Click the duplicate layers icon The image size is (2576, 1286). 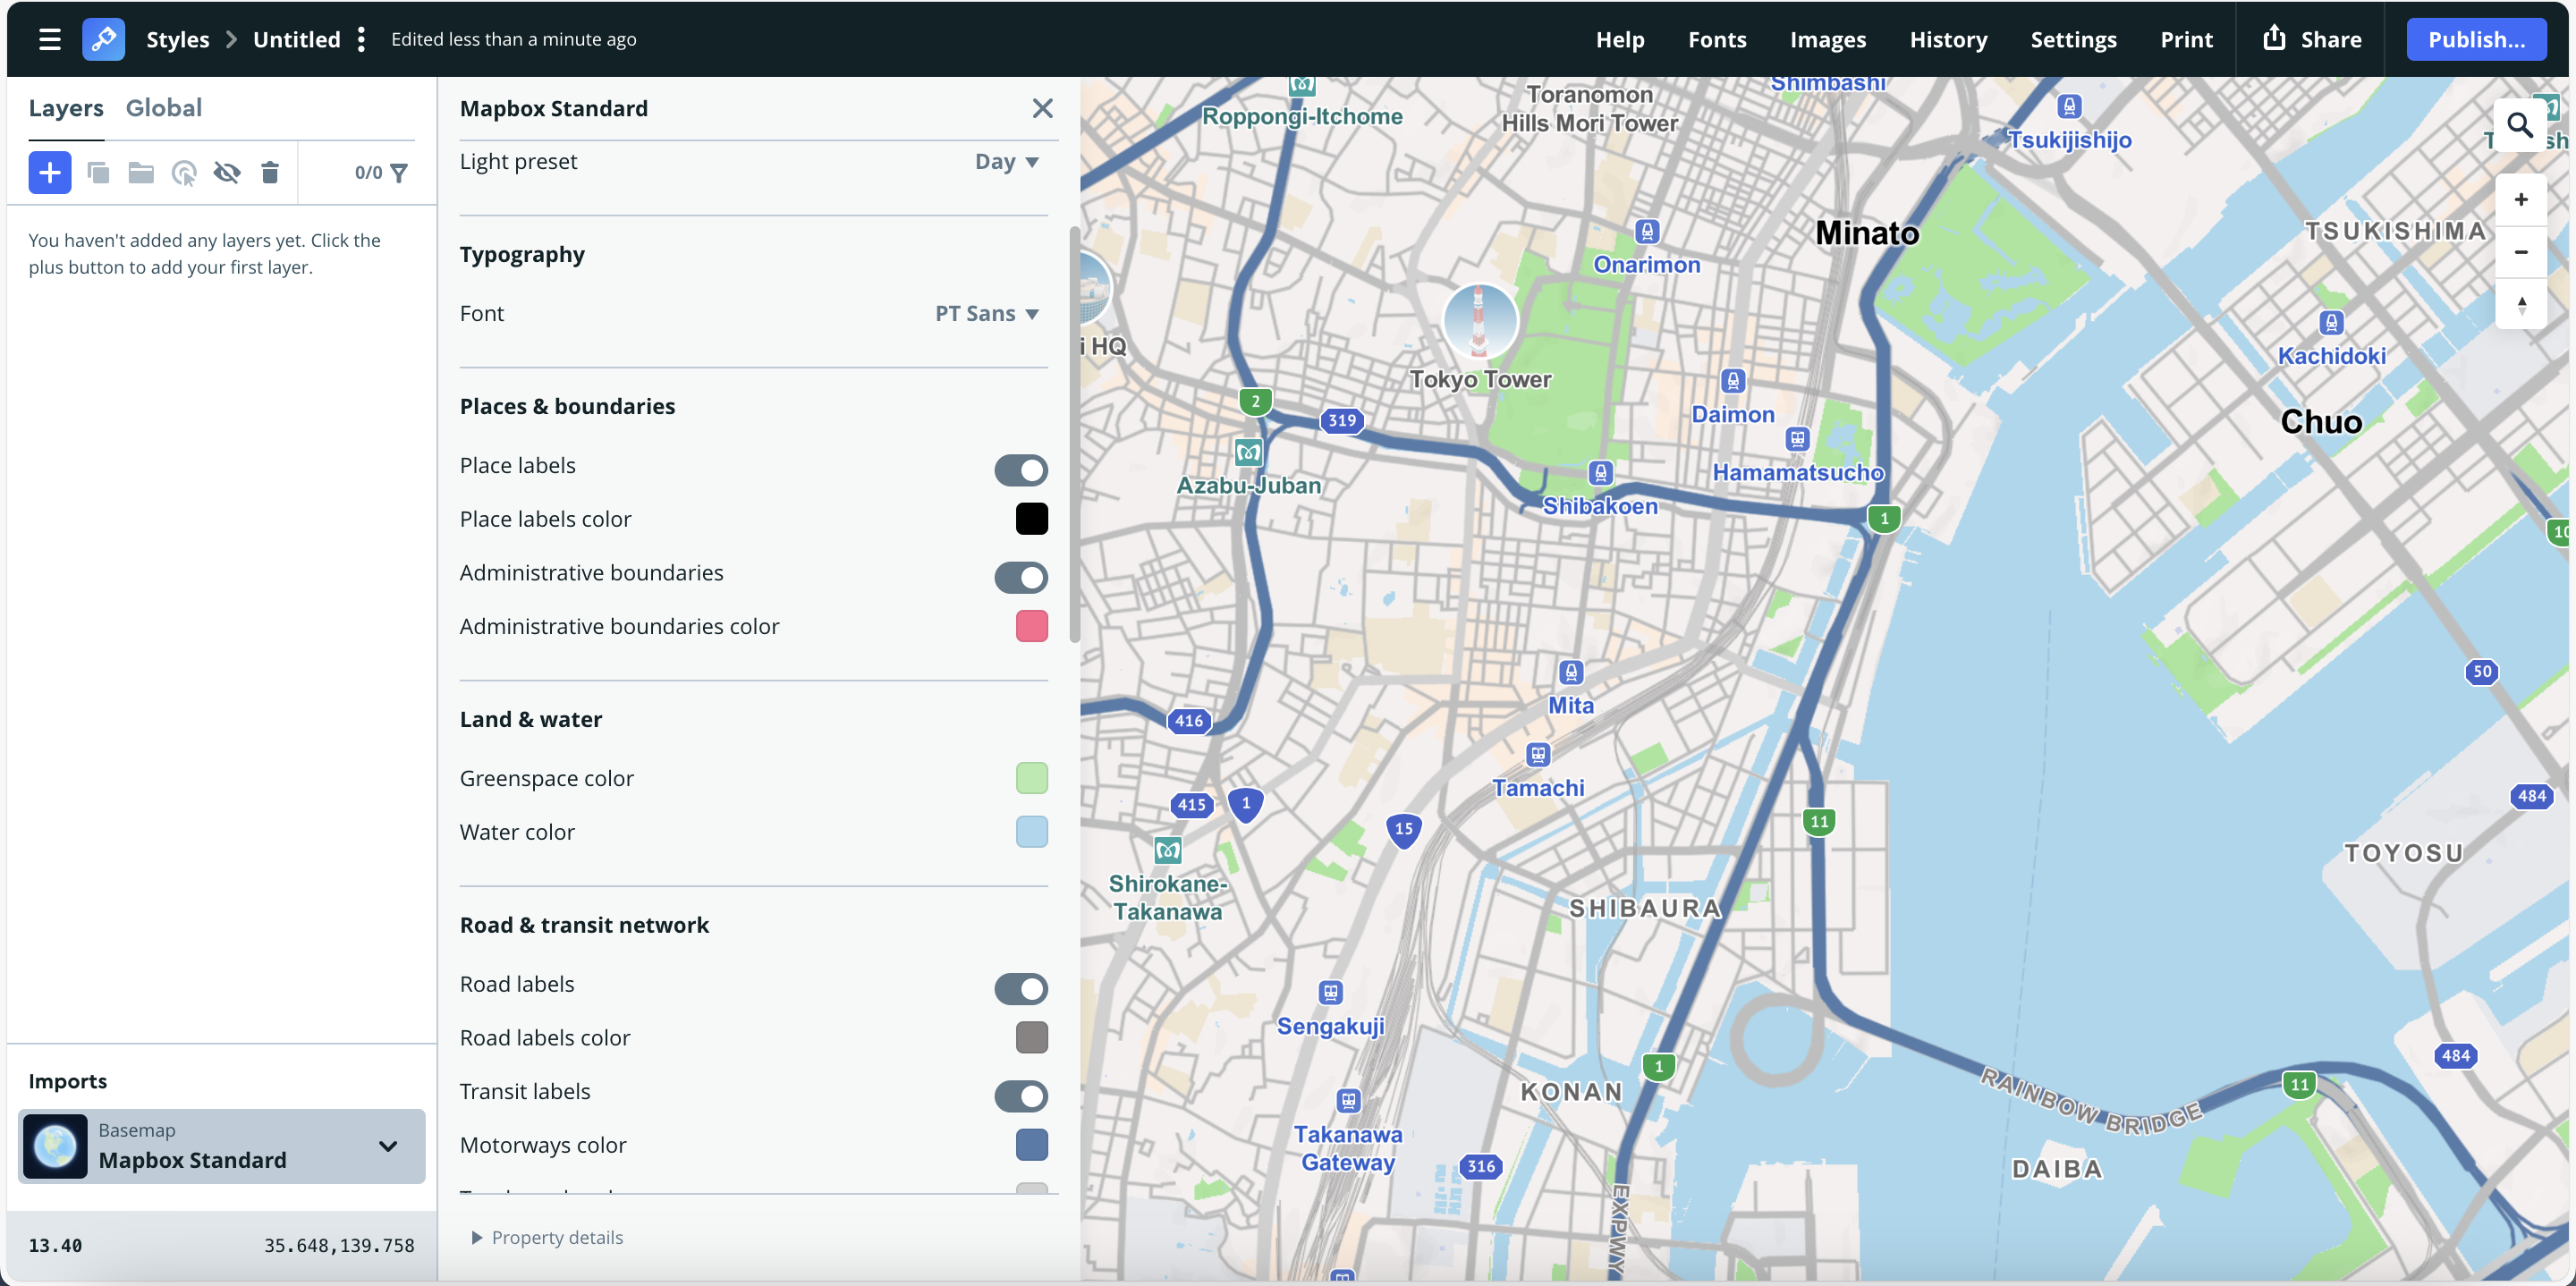point(98,173)
